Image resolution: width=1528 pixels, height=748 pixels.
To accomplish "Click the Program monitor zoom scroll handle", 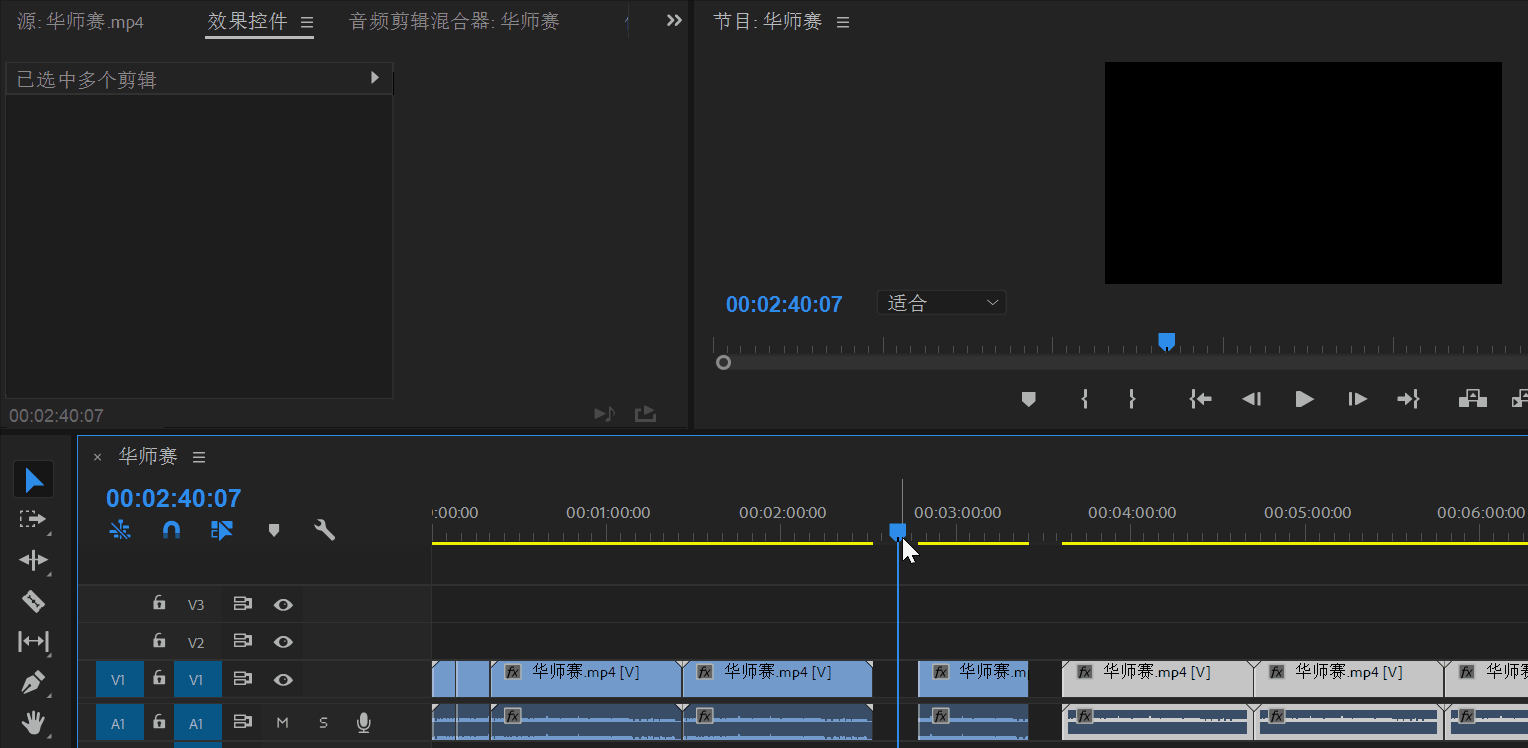I will [723, 362].
